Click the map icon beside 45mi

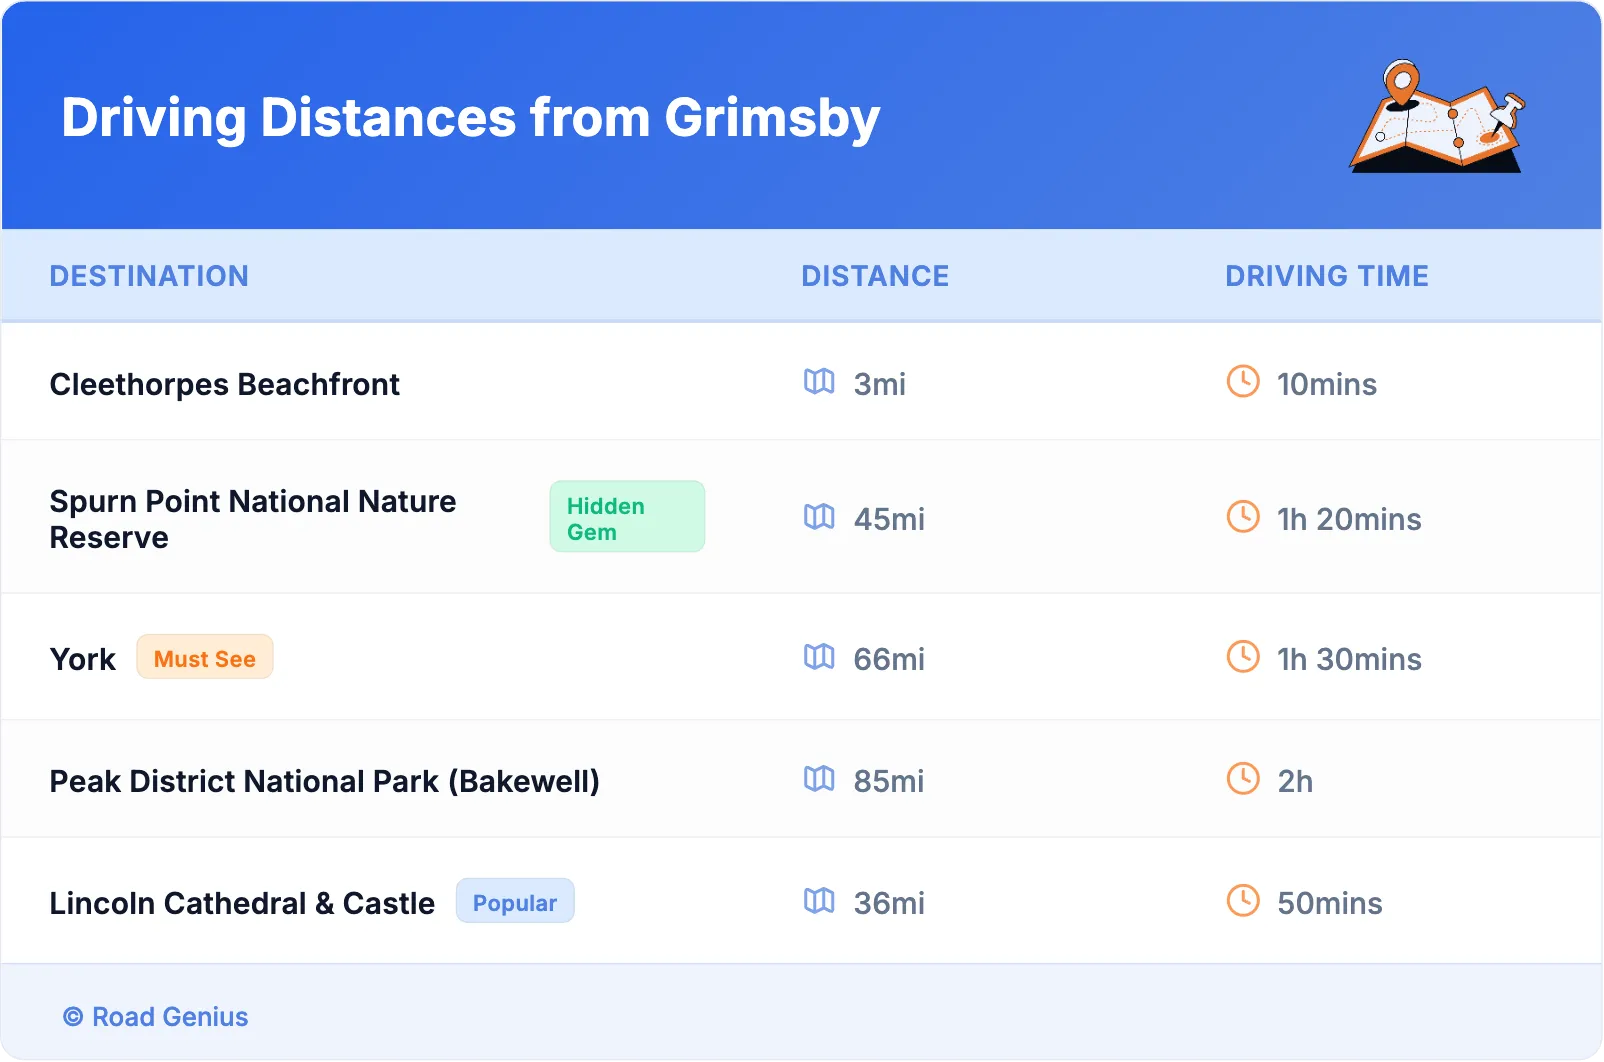tap(819, 516)
